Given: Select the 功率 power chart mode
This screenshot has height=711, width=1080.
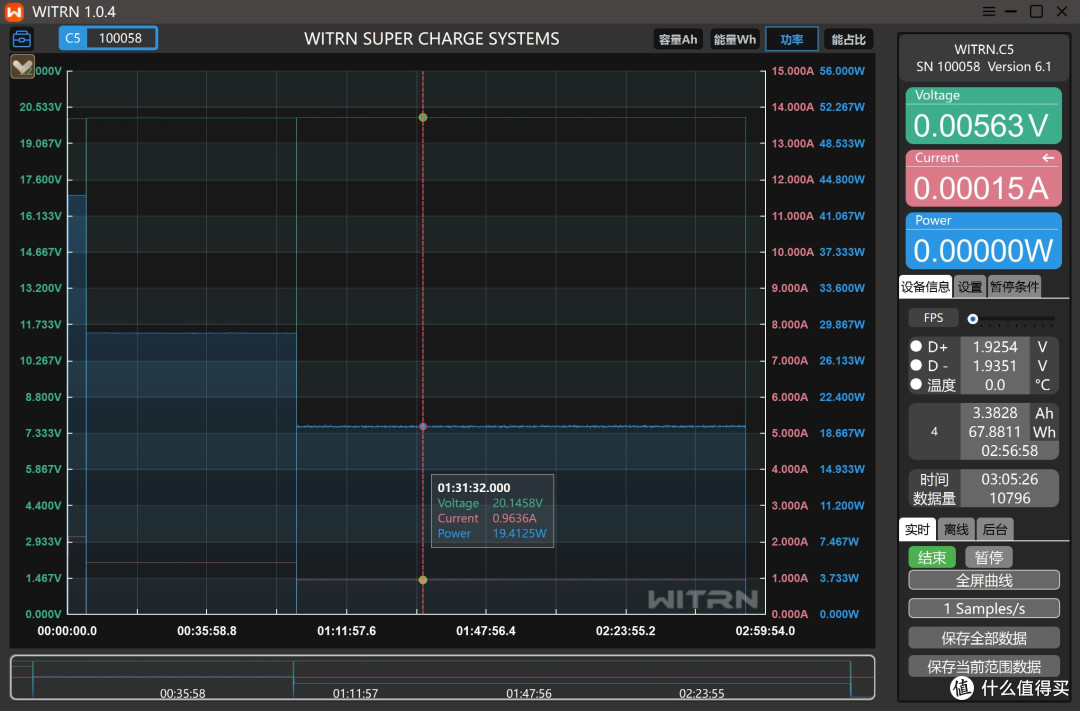Looking at the screenshot, I should click(791, 39).
